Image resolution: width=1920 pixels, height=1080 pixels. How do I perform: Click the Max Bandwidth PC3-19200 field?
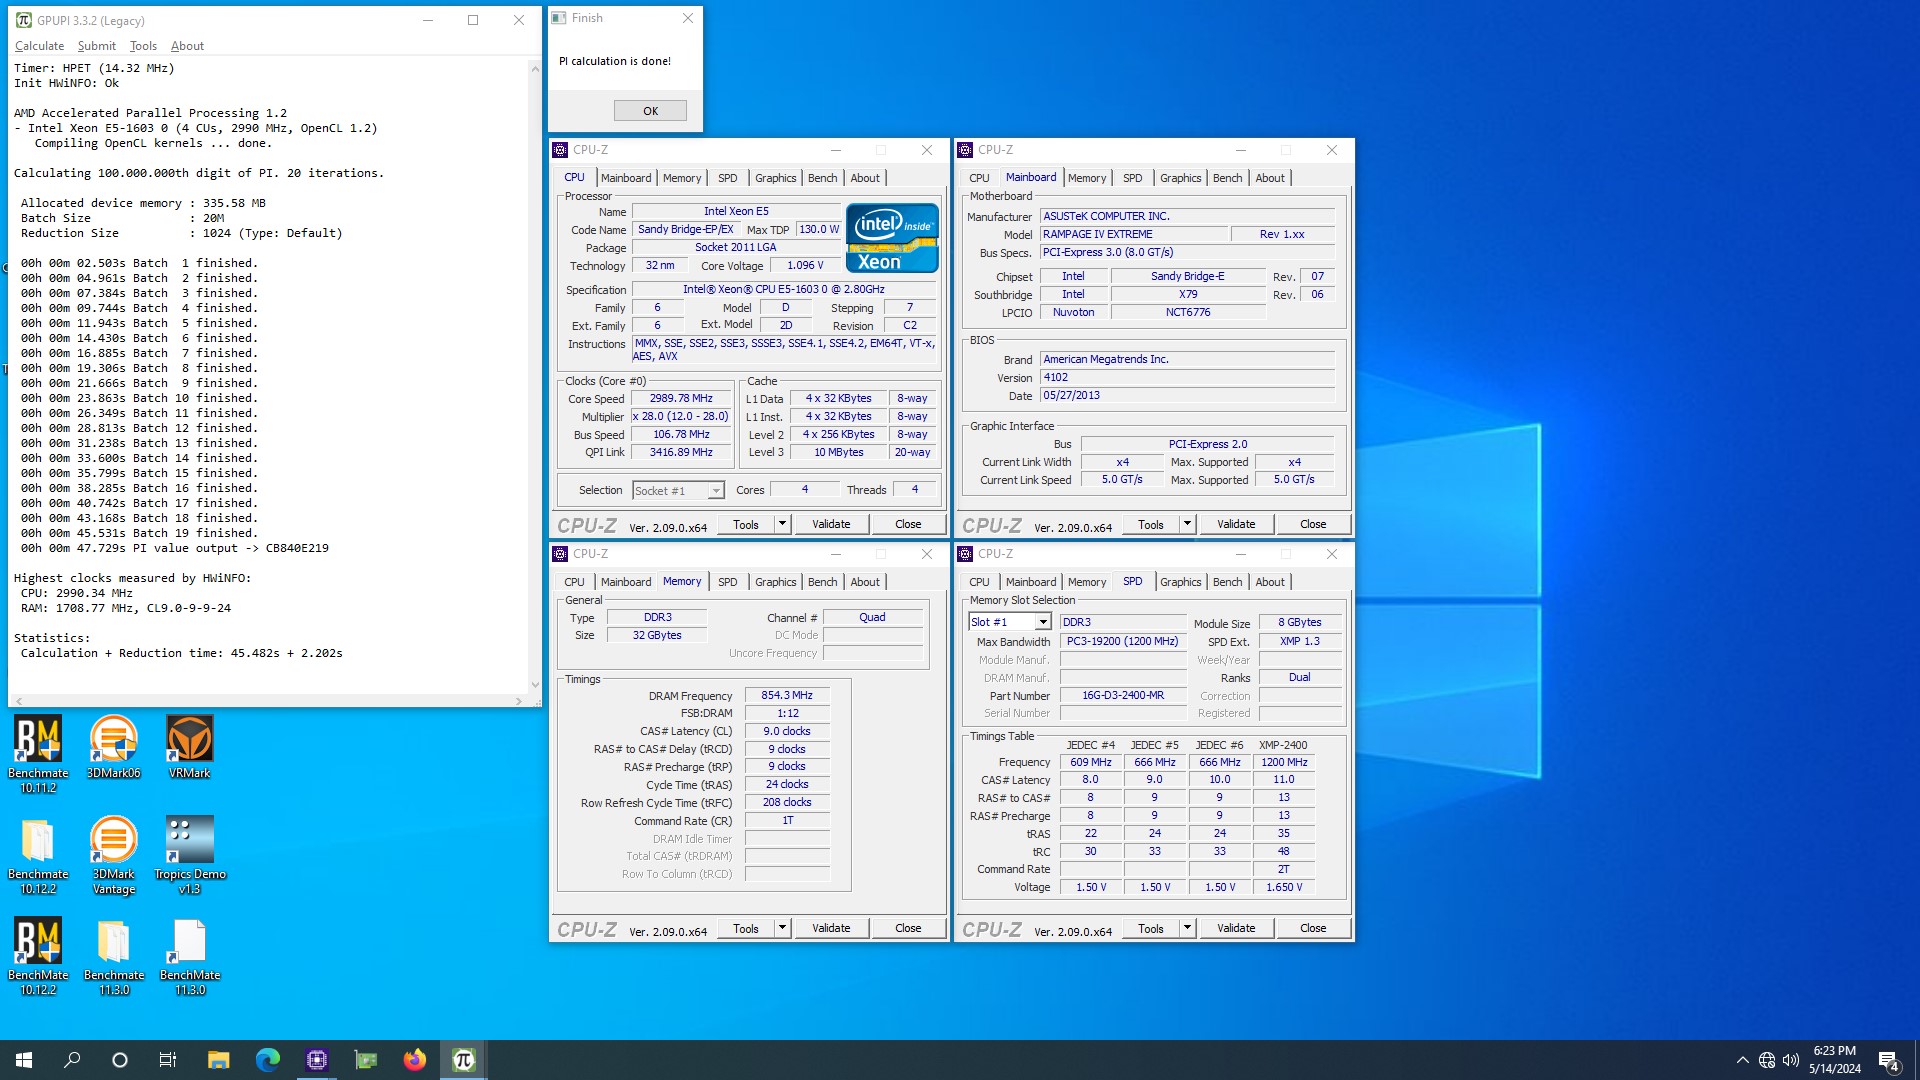(x=1122, y=641)
